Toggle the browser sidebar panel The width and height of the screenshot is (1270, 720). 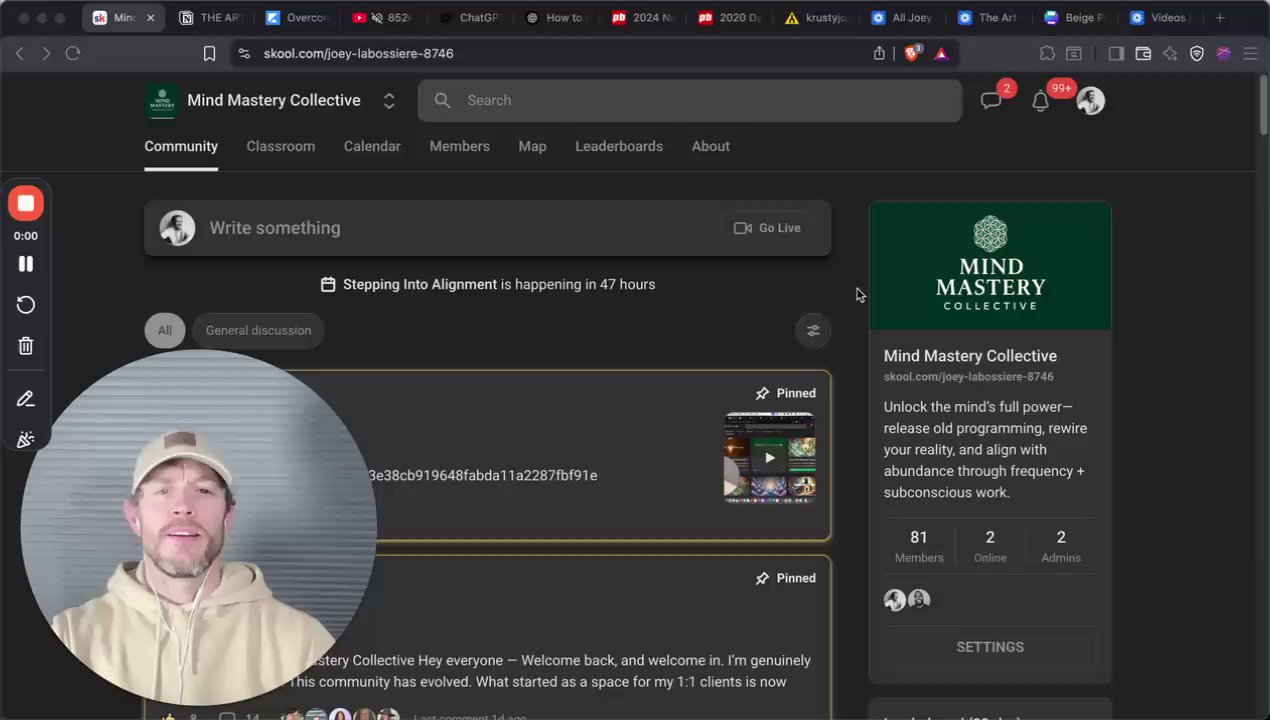click(x=1116, y=53)
